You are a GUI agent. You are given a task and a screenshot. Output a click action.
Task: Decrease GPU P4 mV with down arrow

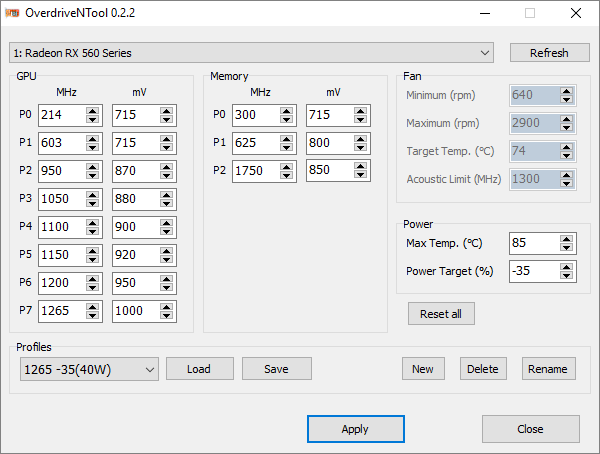166,231
